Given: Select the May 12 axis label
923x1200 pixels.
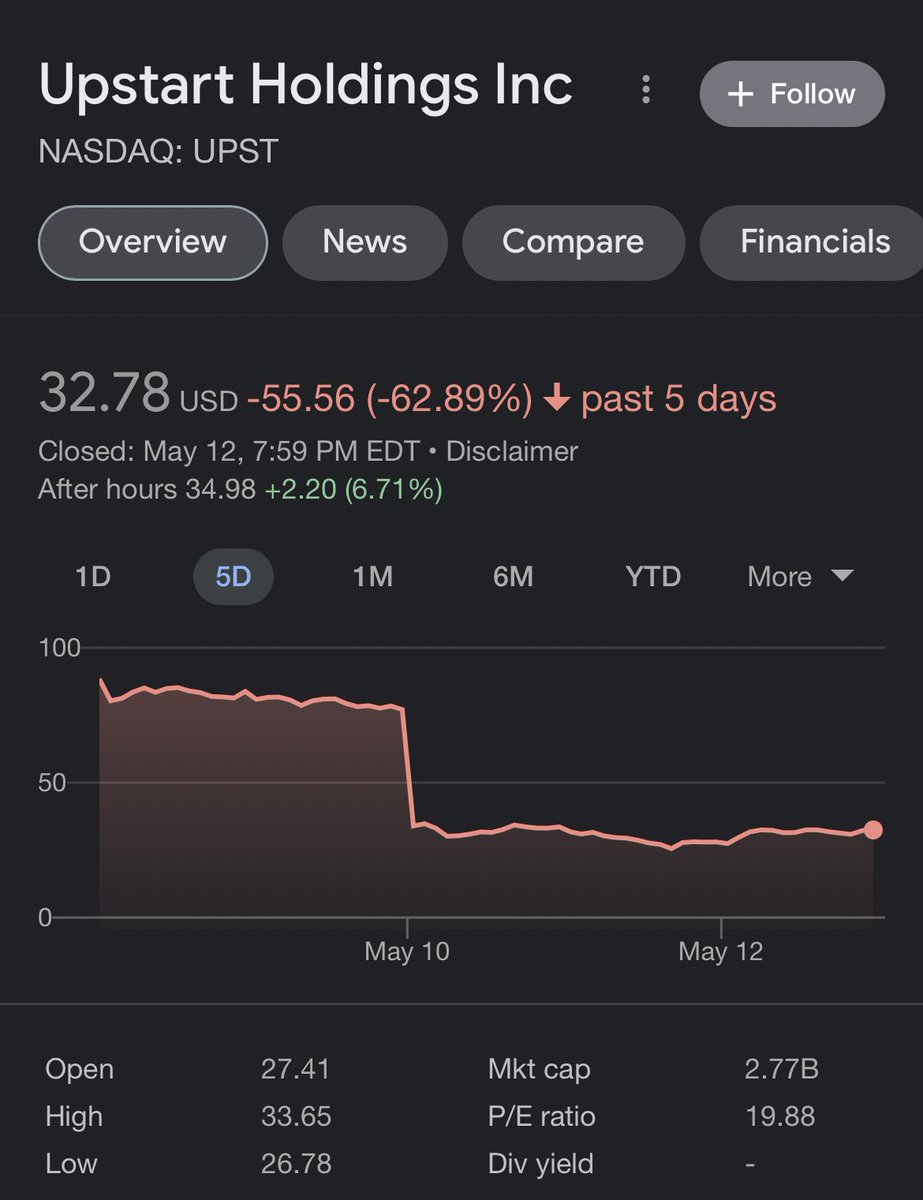Looking at the screenshot, I should (721, 951).
